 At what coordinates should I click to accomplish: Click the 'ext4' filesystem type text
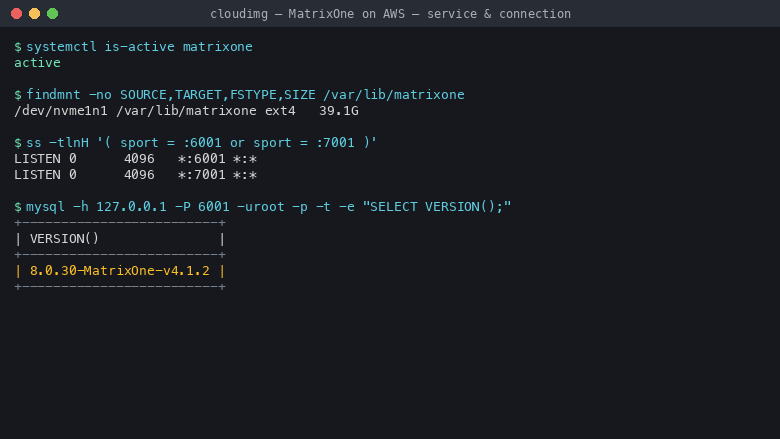[280, 110]
